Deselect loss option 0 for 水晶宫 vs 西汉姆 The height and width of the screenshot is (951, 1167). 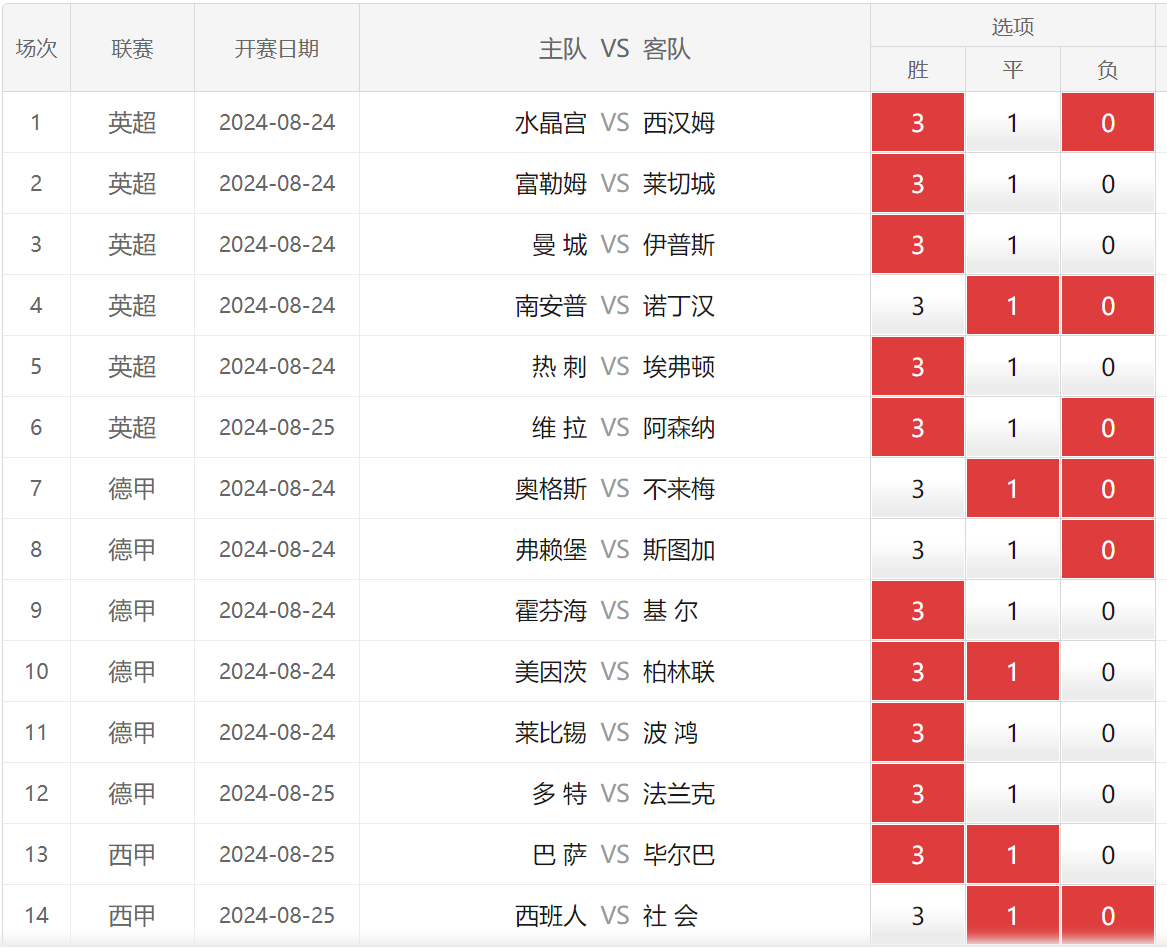point(1107,122)
